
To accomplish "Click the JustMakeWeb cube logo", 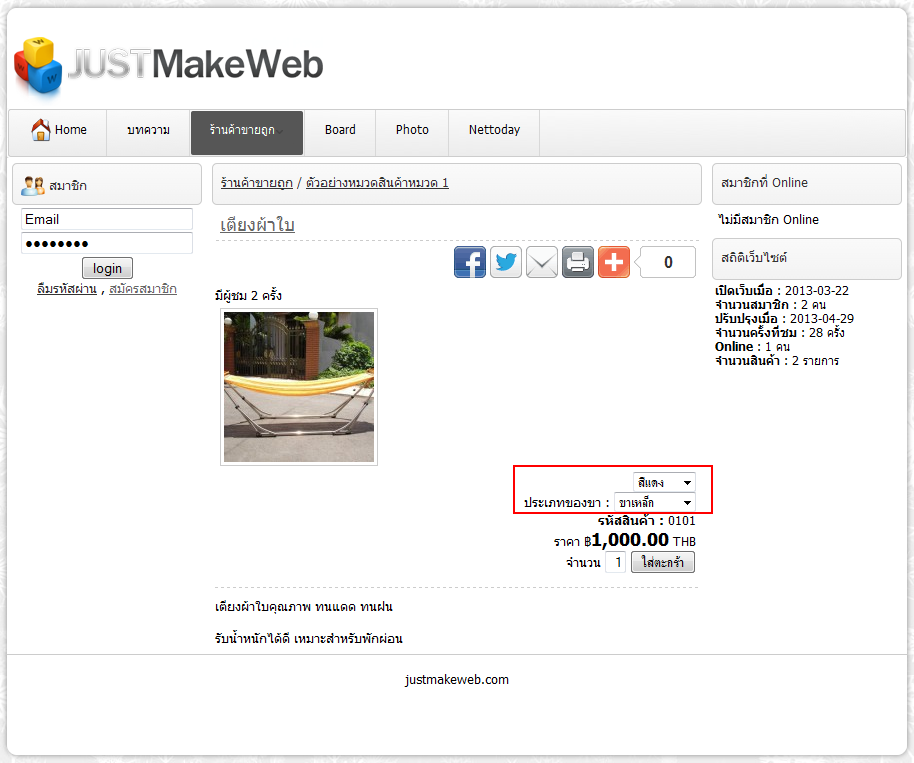I will coord(38,65).
